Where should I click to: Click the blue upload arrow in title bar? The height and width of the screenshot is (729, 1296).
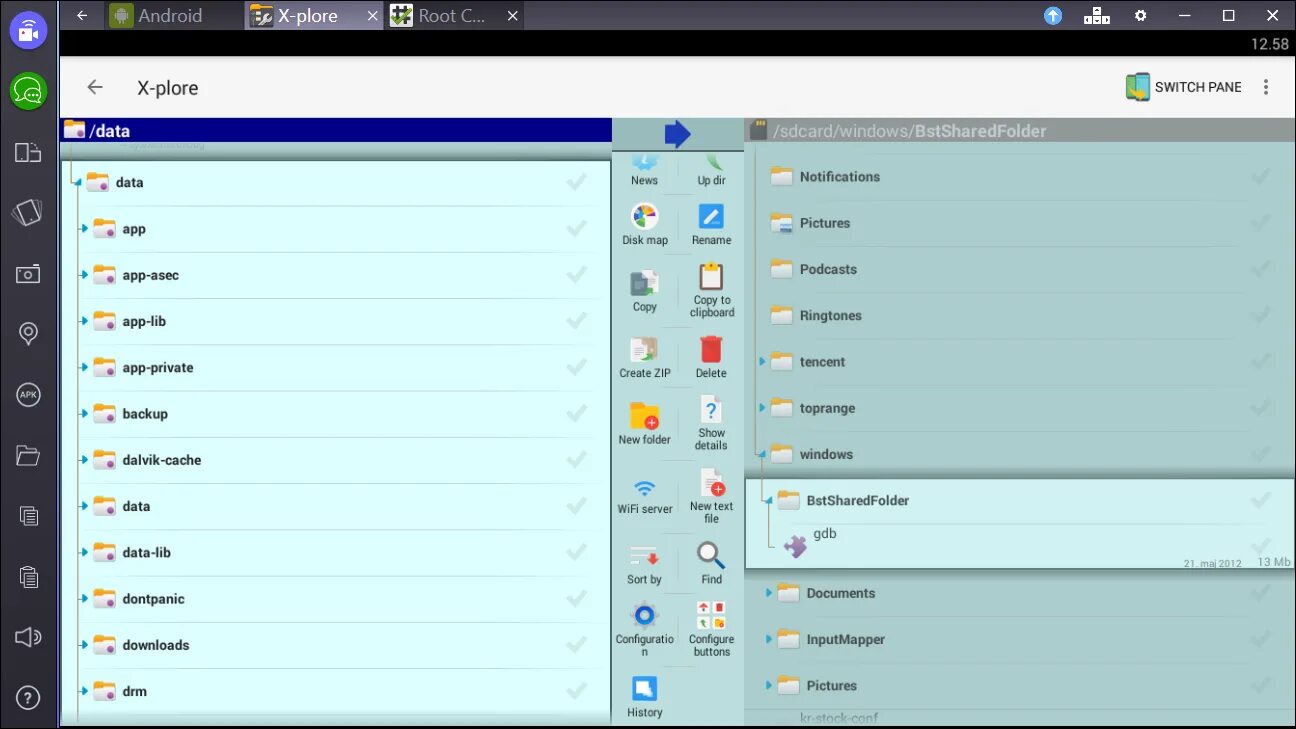click(x=1053, y=15)
